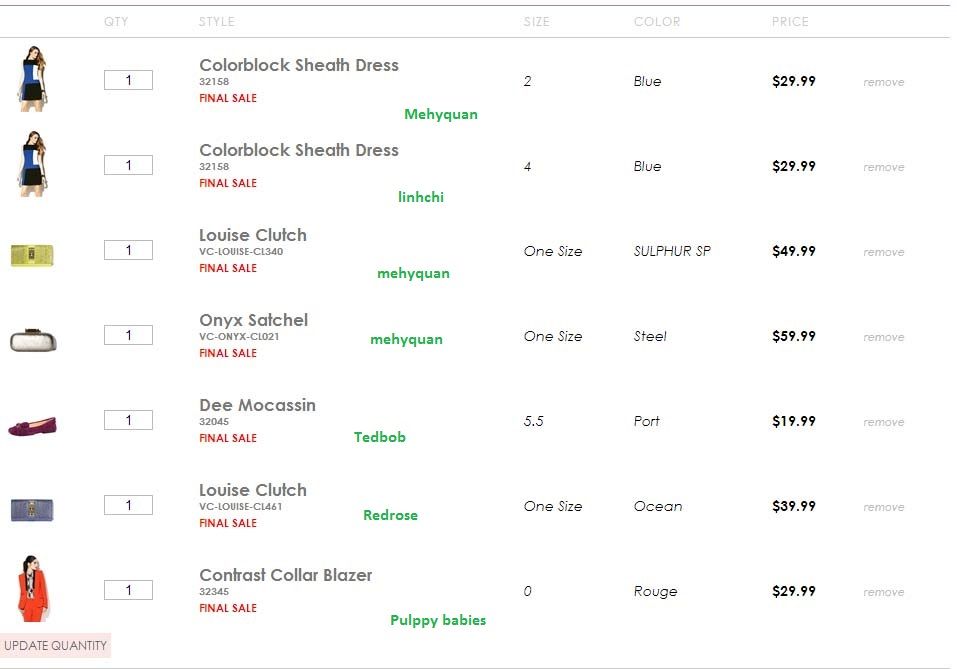
Task: Remove the Sulphur Louise Clutch from cart
Action: click(883, 252)
